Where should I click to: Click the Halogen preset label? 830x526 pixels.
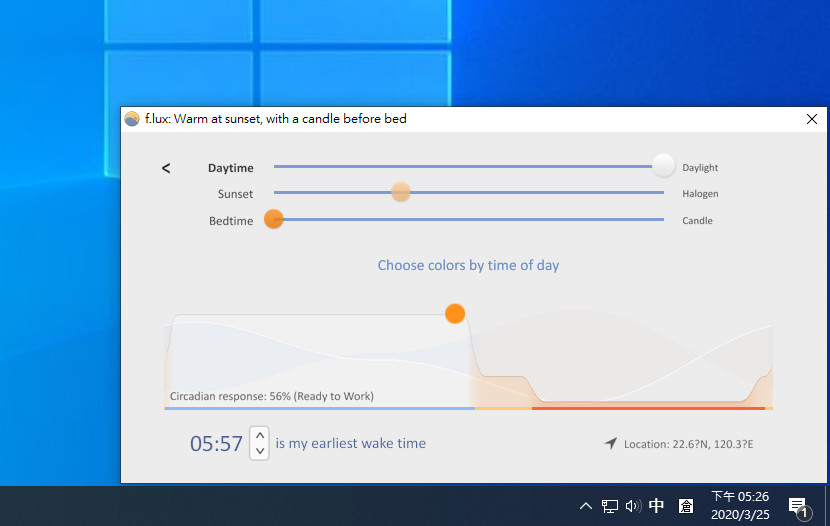(700, 194)
